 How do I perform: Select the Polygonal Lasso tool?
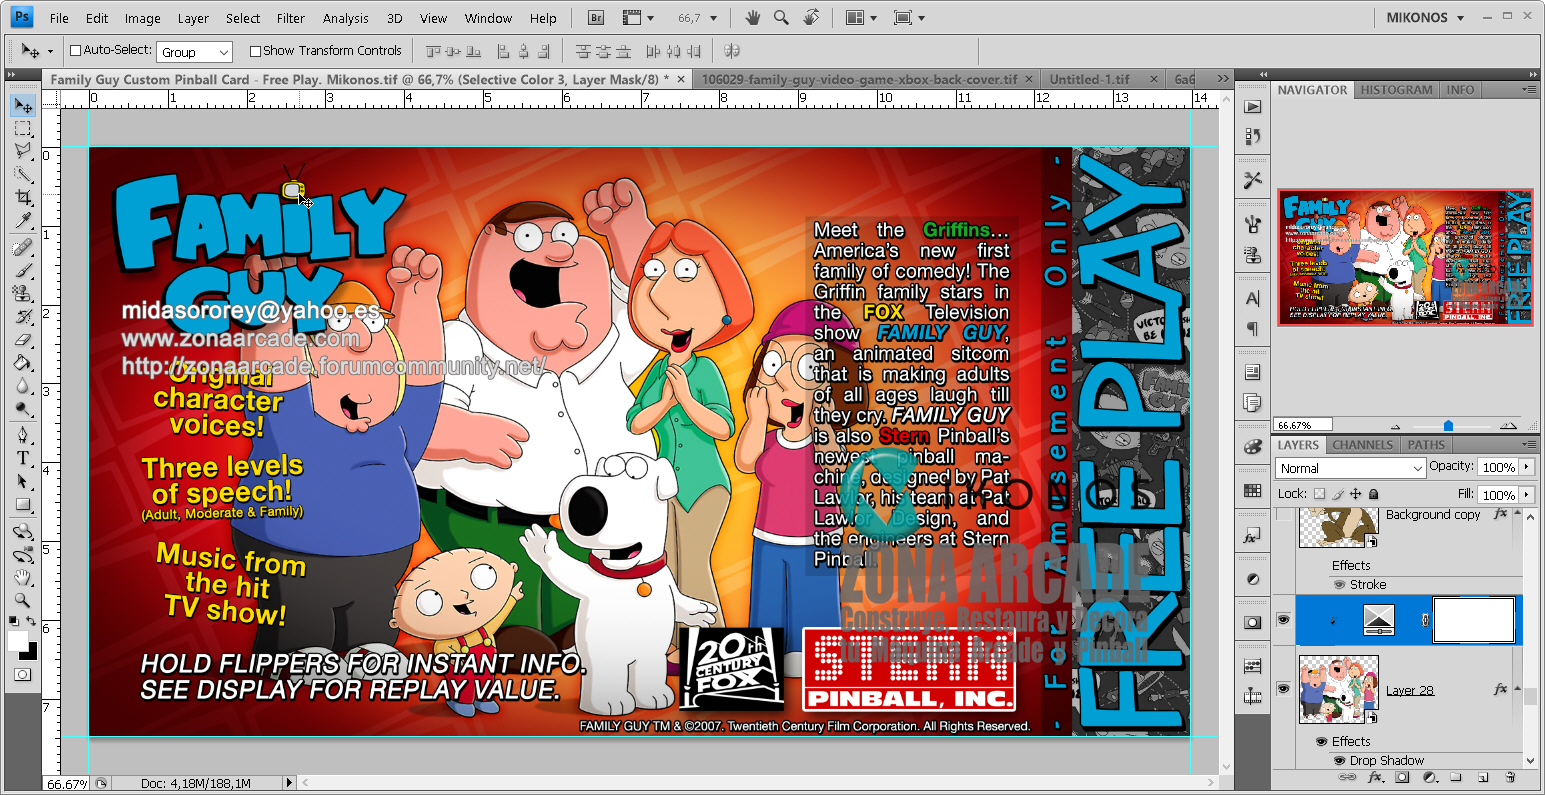pyautogui.click(x=23, y=152)
